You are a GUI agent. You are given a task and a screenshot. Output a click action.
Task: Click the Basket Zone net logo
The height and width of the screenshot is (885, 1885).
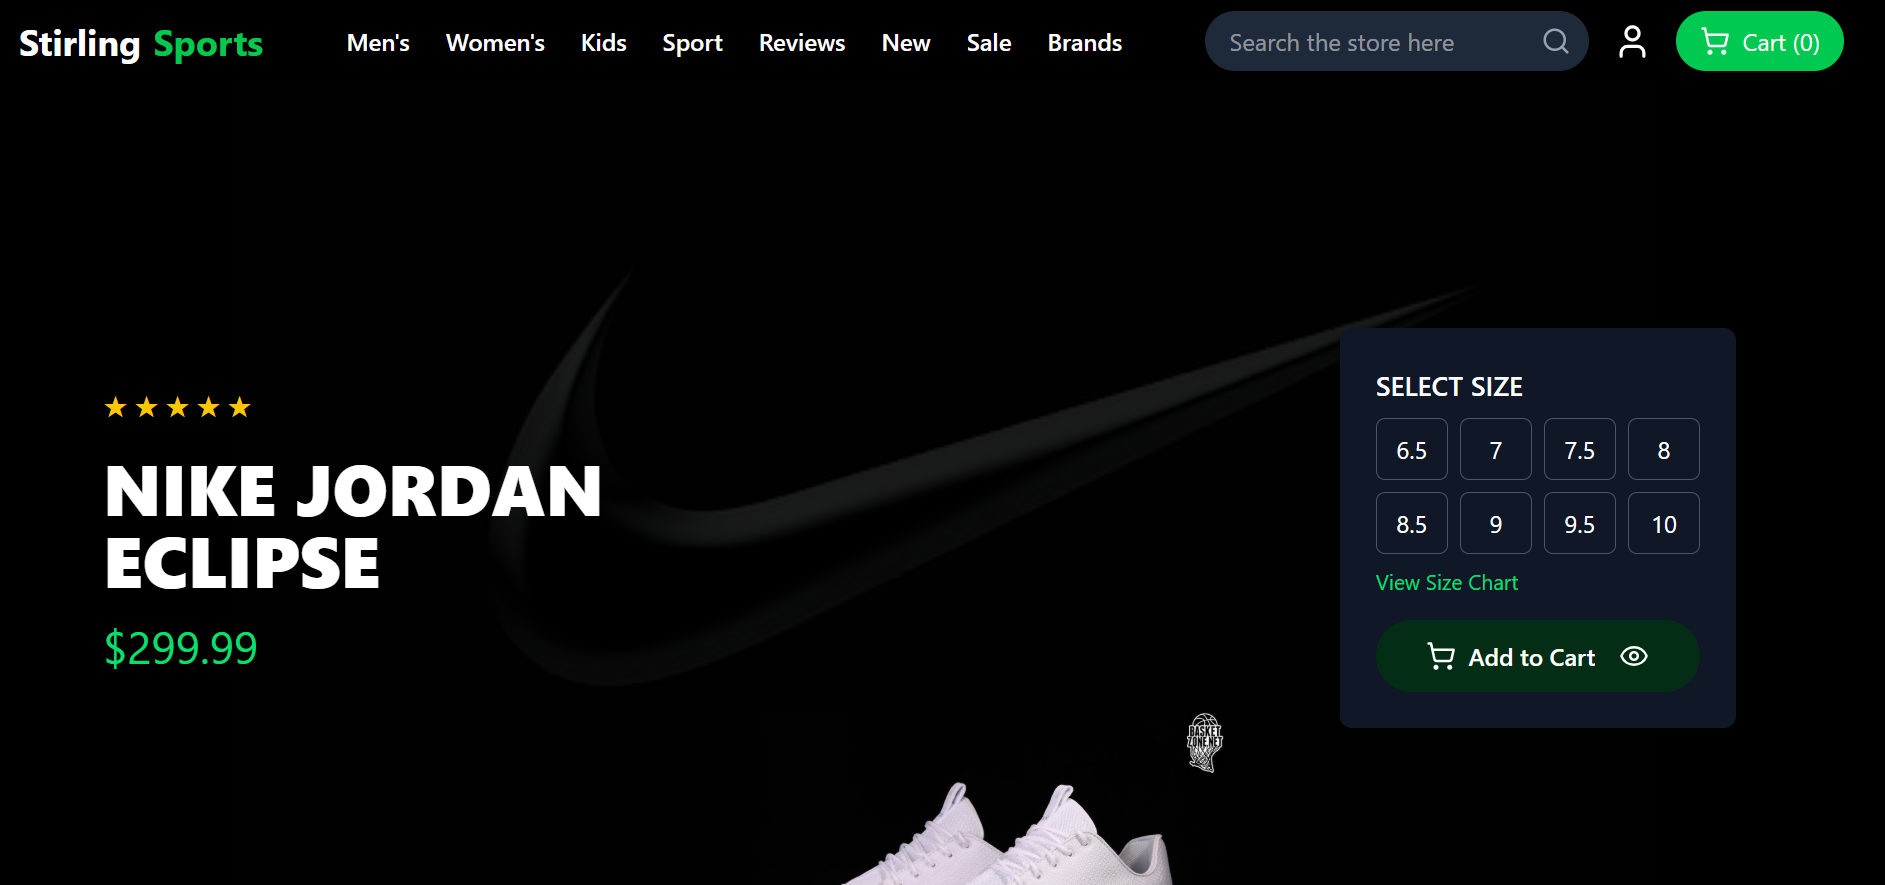pyautogui.click(x=1204, y=743)
